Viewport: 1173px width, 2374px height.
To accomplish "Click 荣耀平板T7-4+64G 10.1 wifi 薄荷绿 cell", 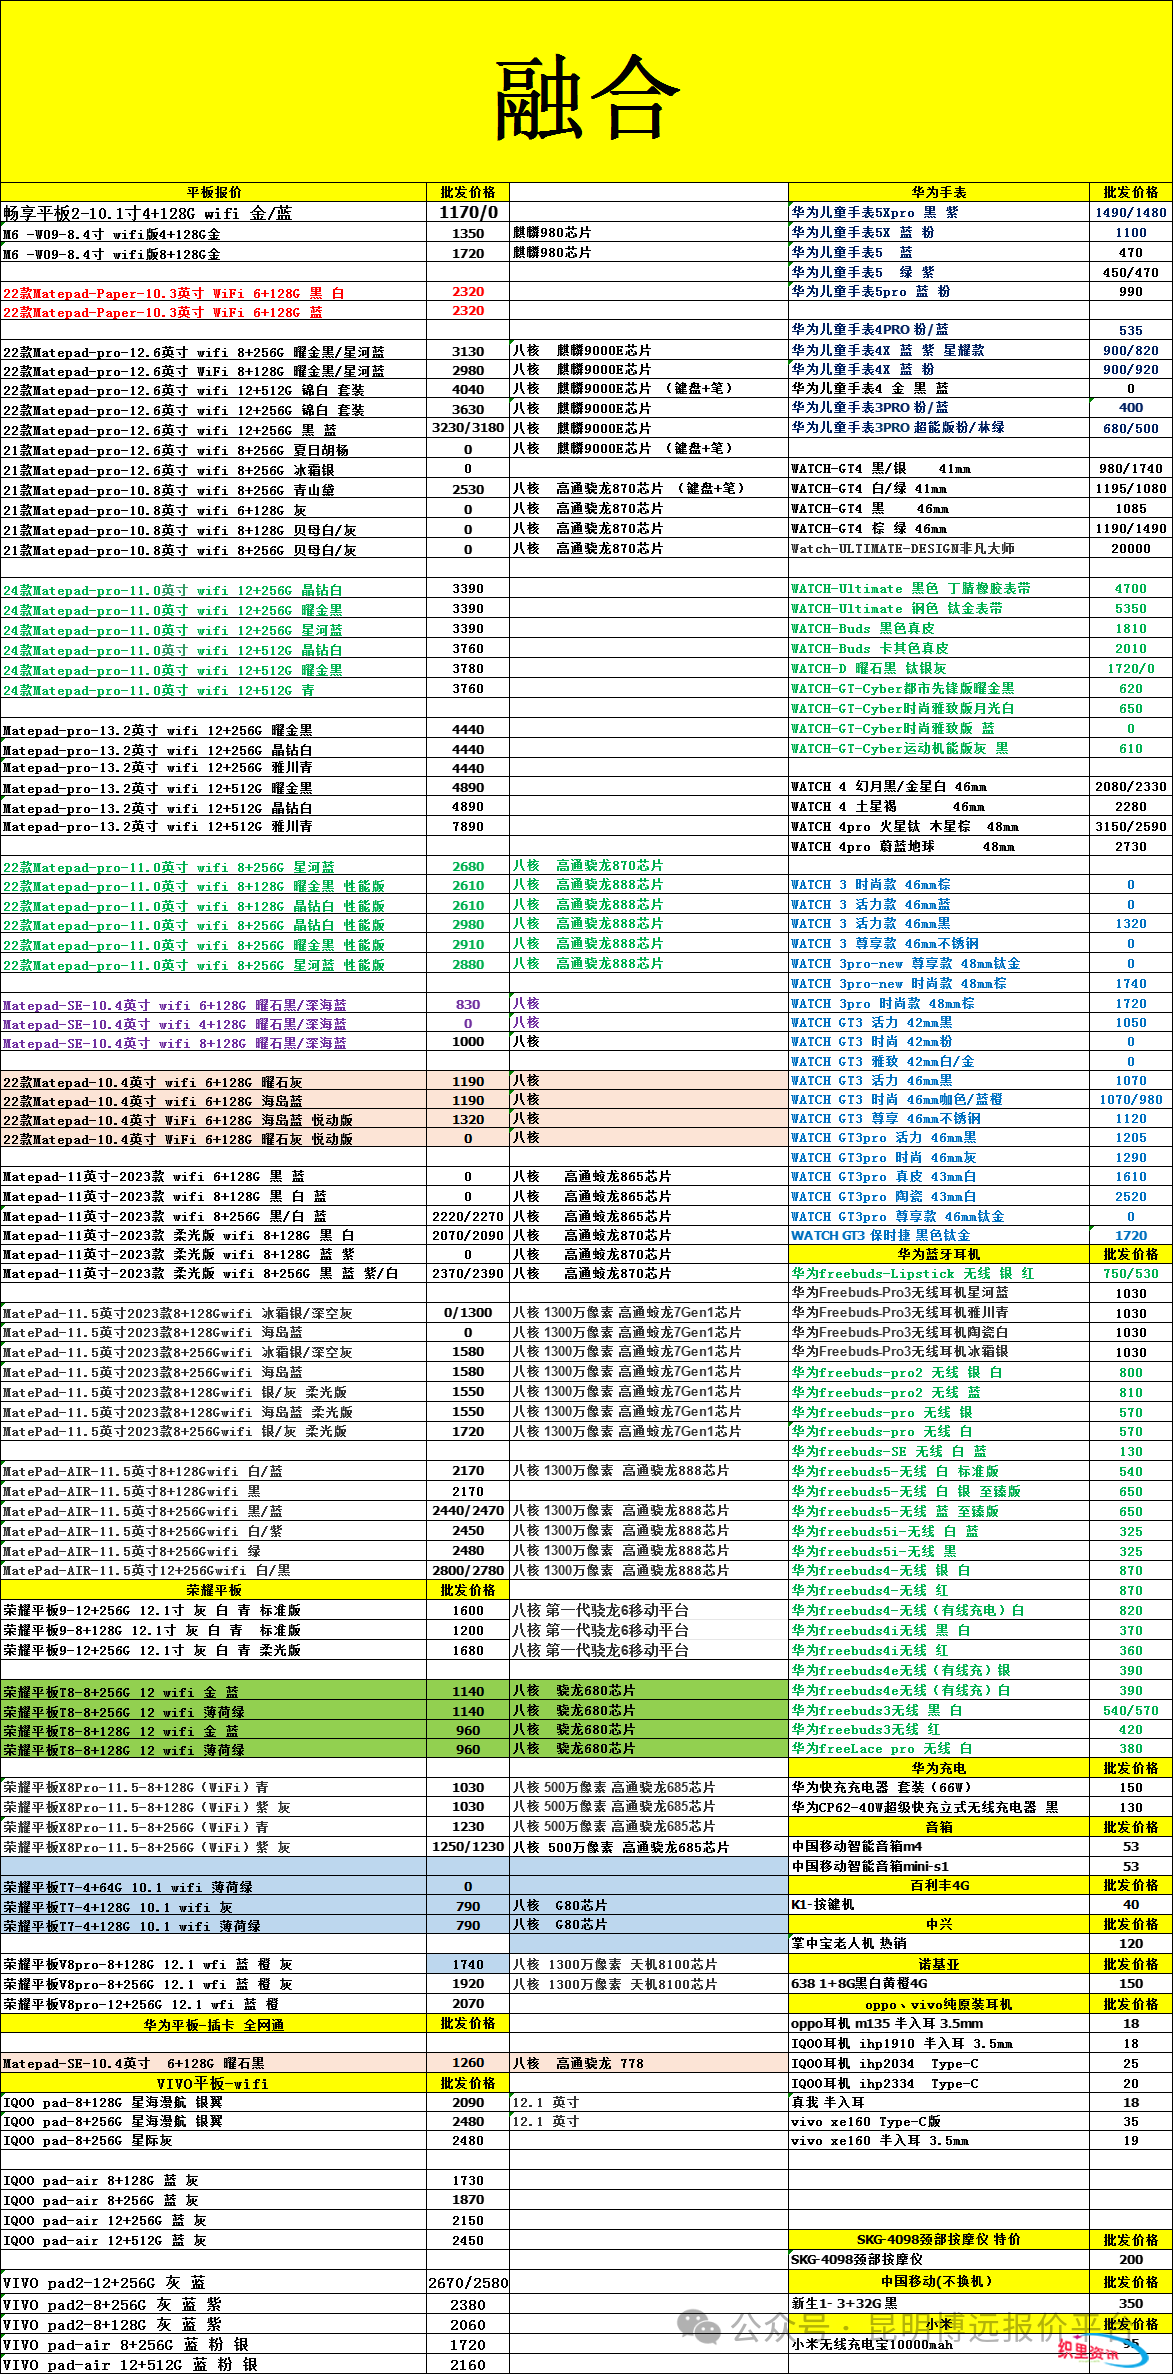I will tap(214, 1887).
